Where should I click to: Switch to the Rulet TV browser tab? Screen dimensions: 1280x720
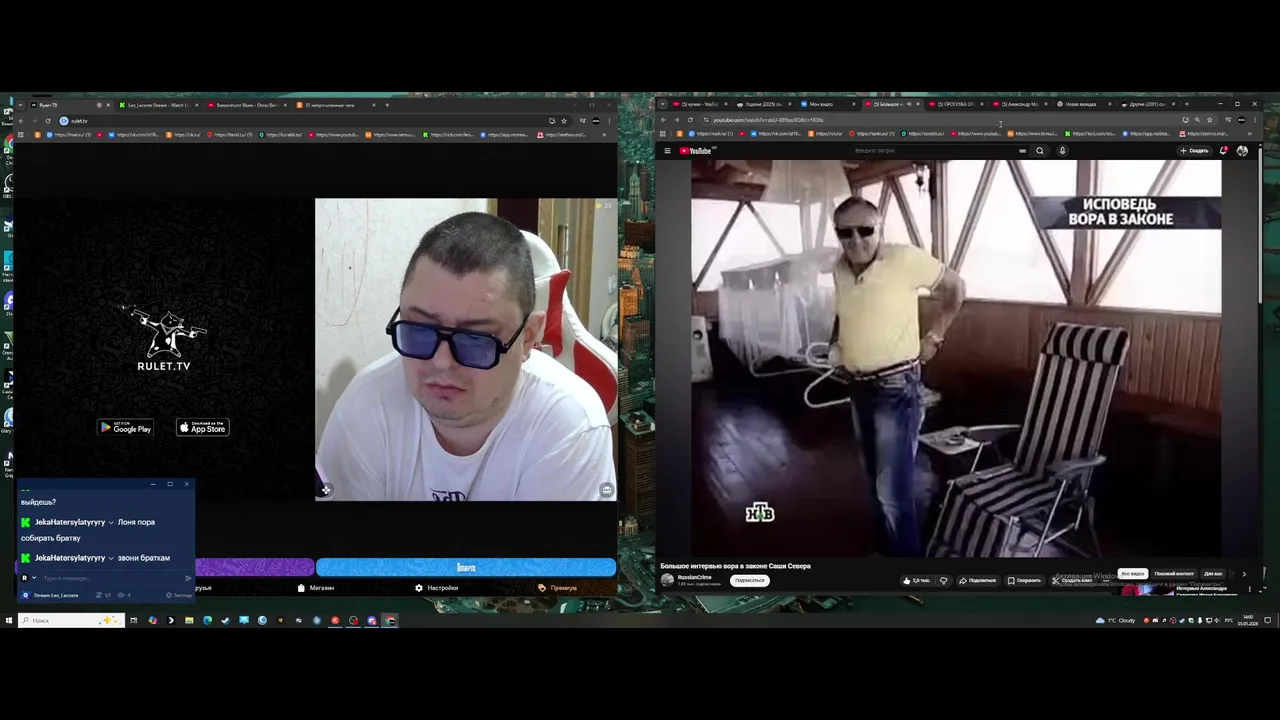click(68, 105)
